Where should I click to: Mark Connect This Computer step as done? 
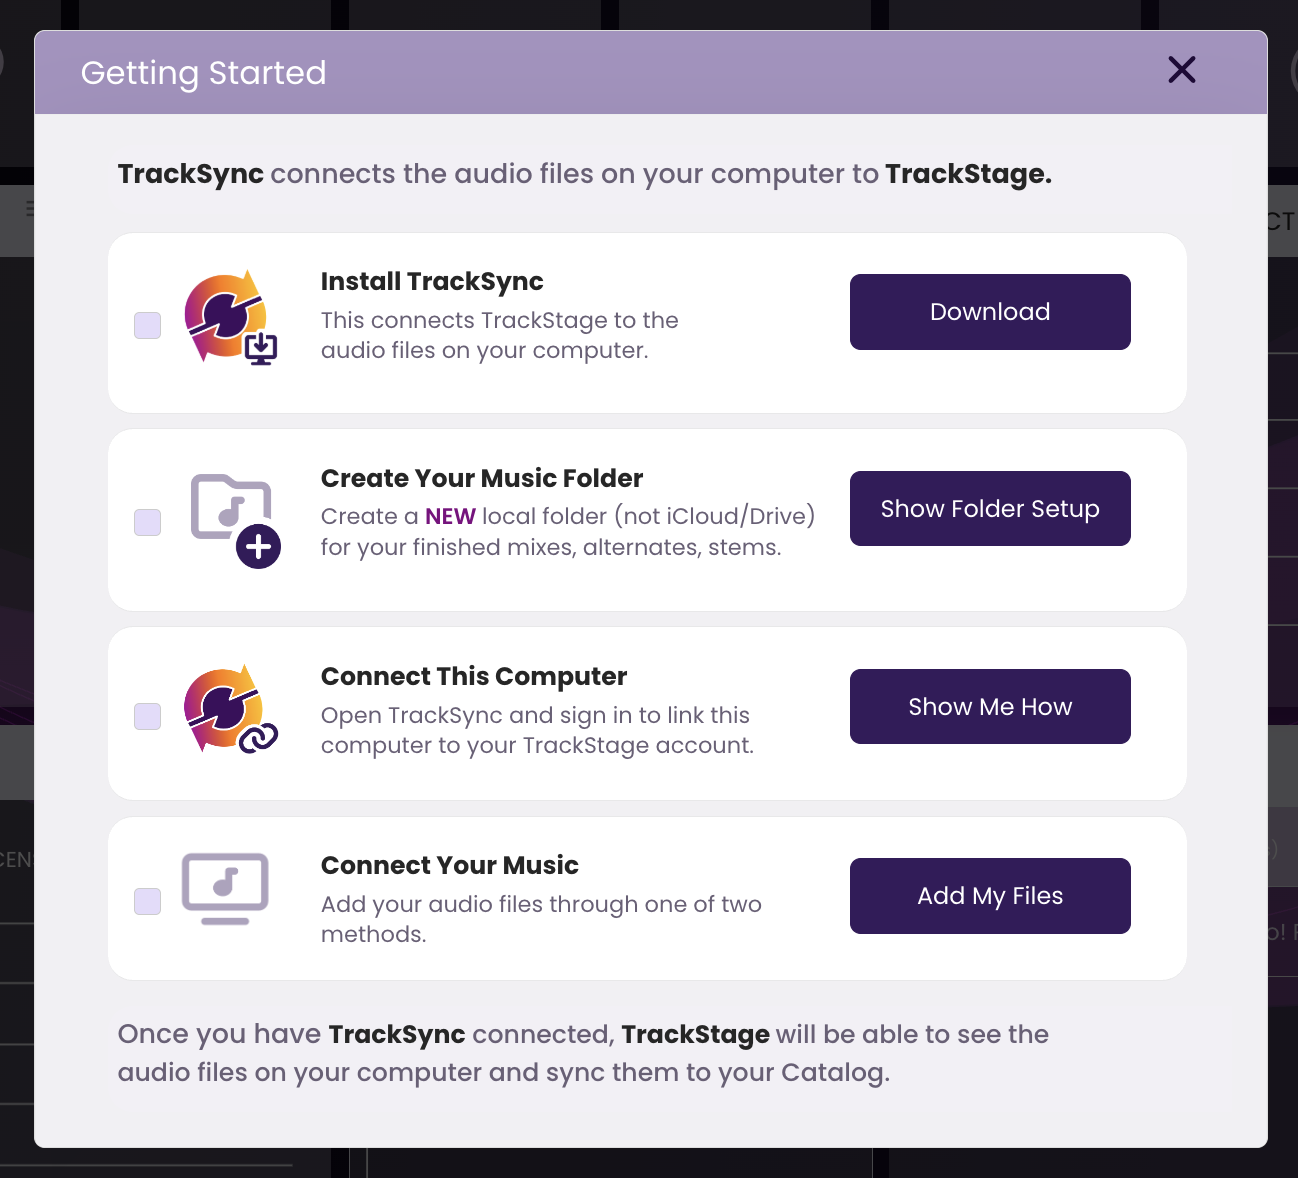click(x=148, y=716)
